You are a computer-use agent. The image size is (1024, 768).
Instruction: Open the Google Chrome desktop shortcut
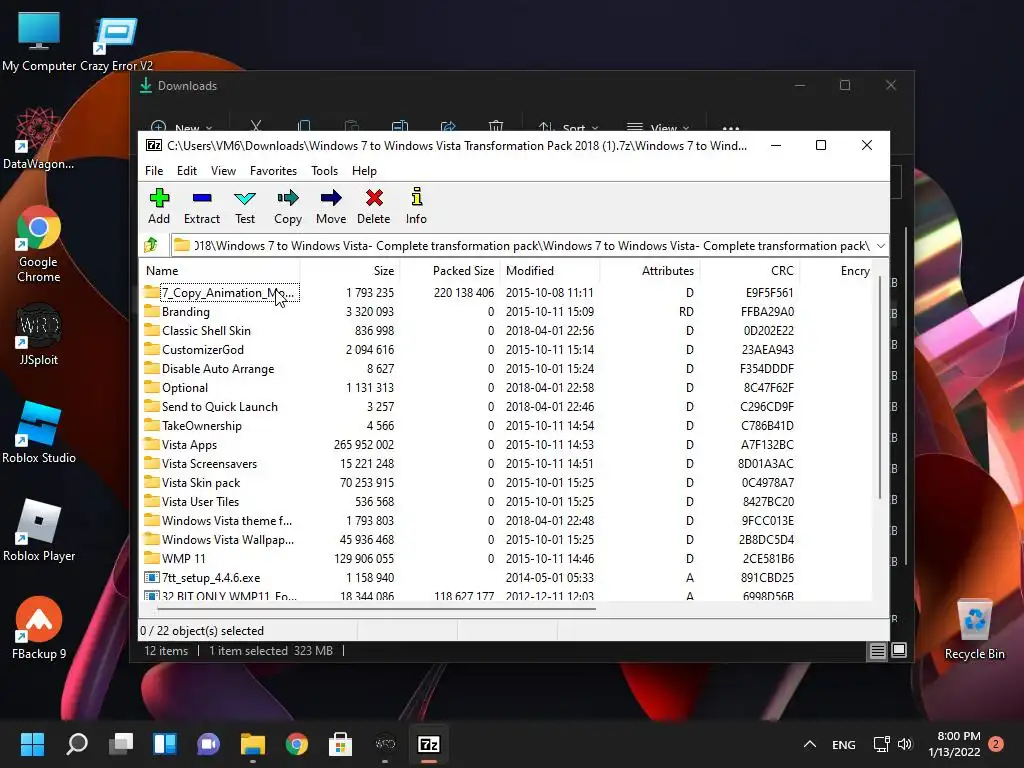click(39, 245)
